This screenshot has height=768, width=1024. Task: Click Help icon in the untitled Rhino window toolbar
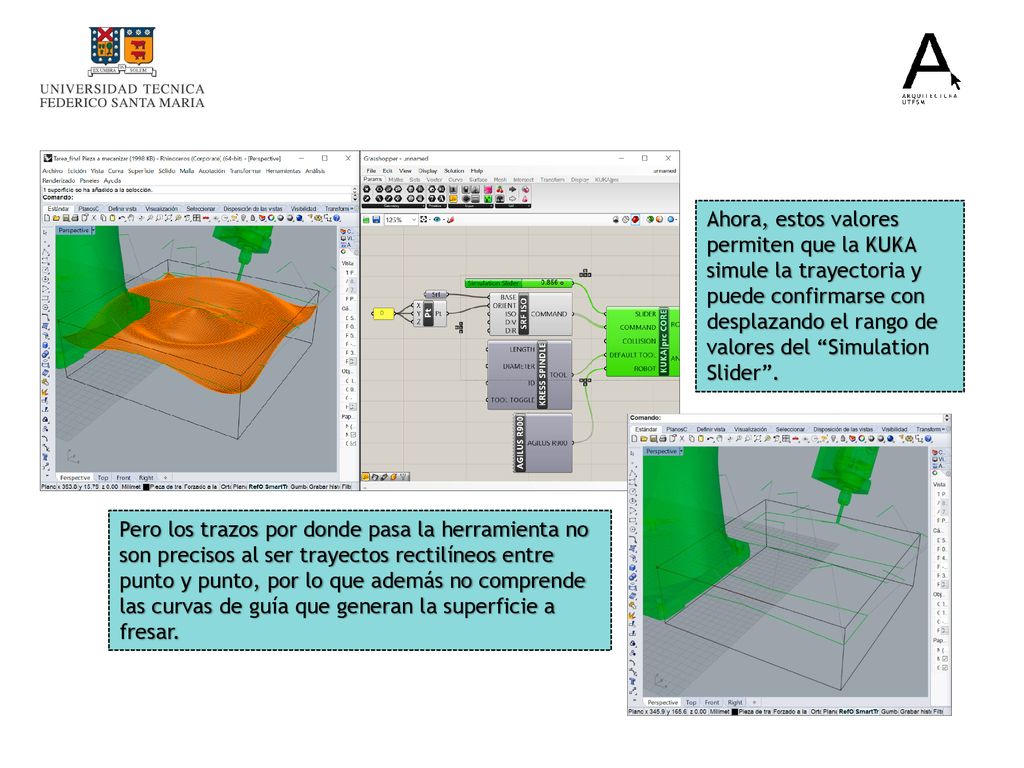pyautogui.click(x=928, y=439)
